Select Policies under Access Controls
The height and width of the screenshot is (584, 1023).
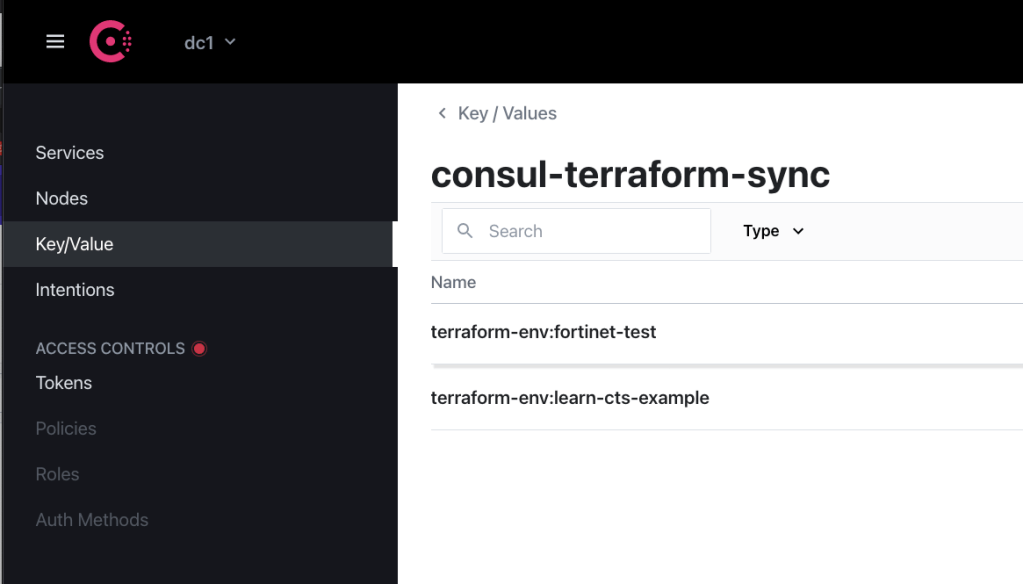coord(66,428)
